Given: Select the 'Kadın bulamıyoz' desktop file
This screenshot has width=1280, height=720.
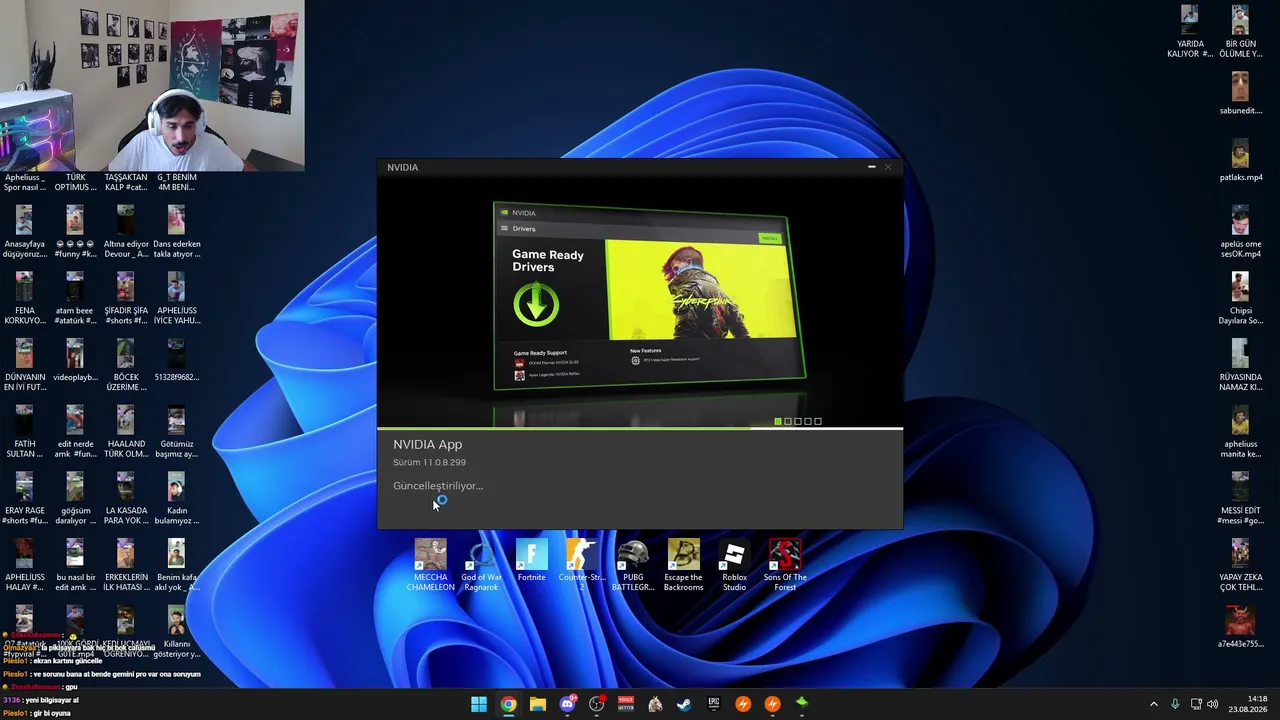Looking at the screenshot, I should (x=177, y=498).
